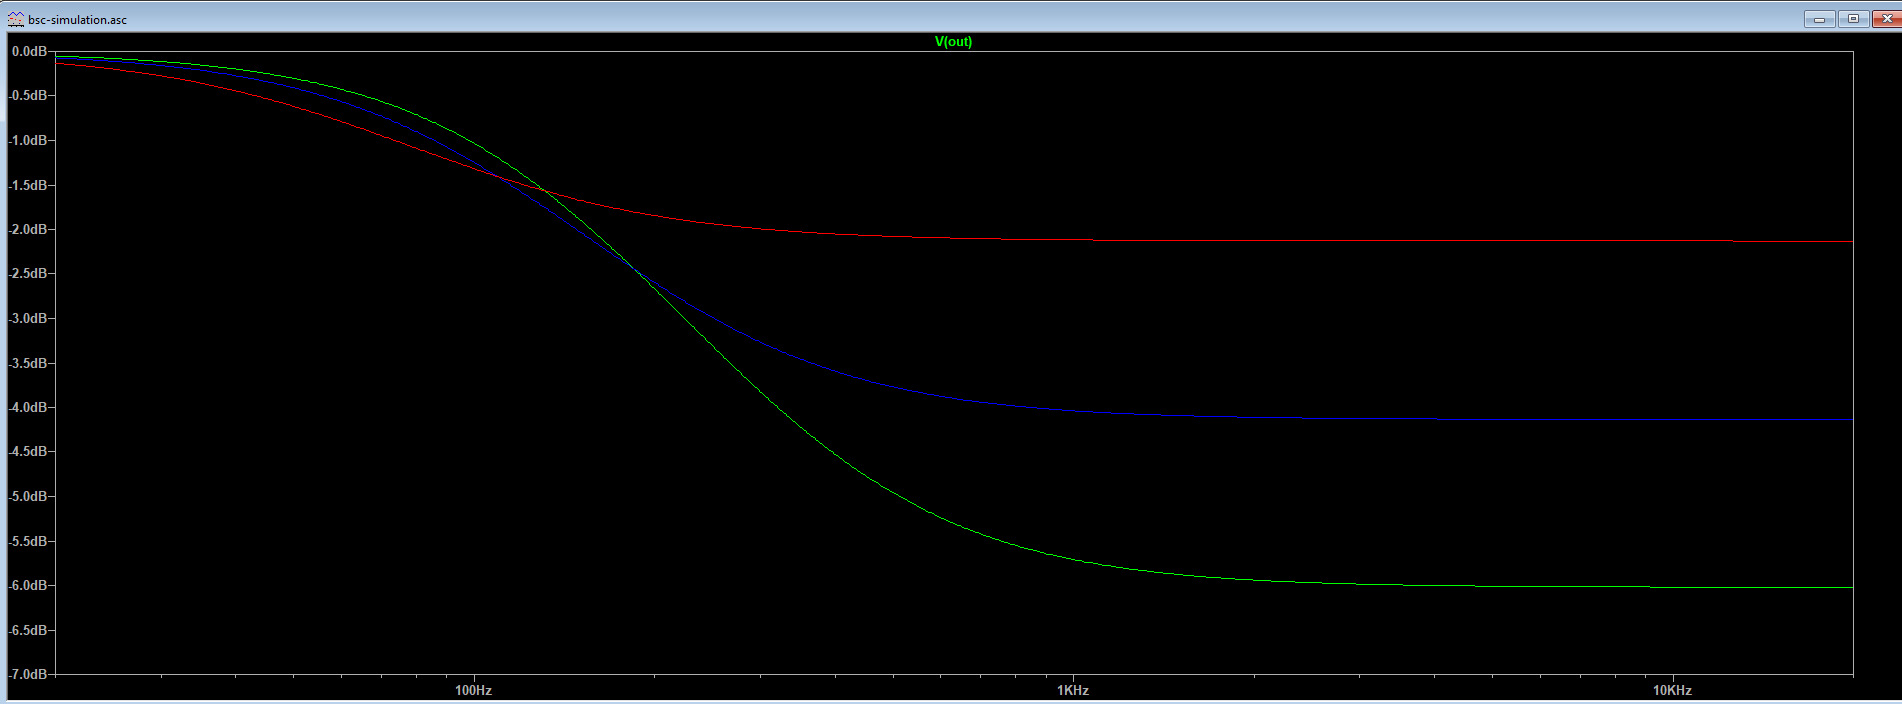Click the V(out) trace label
Screen dimensions: 1902x704
pyautogui.click(x=953, y=41)
